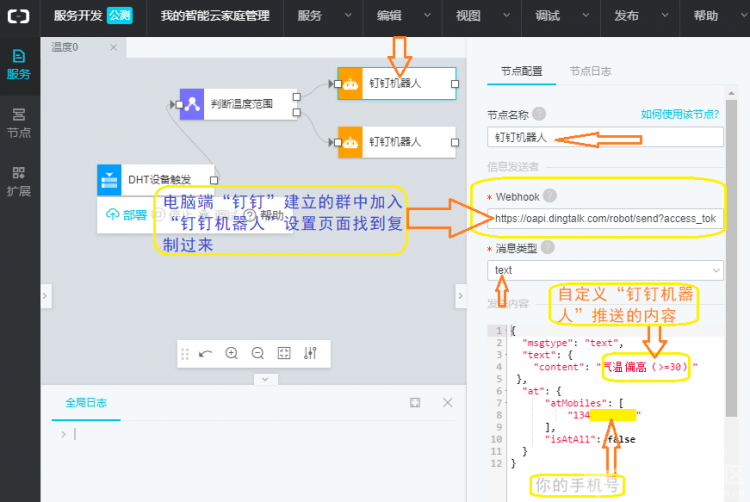The width and height of the screenshot is (750, 502).
Task: Click the 服务开发 公测 title
Action: [93, 16]
